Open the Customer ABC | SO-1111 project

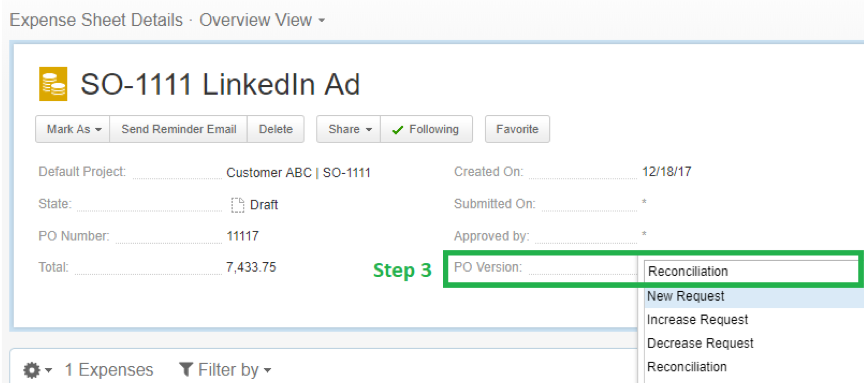point(298,172)
